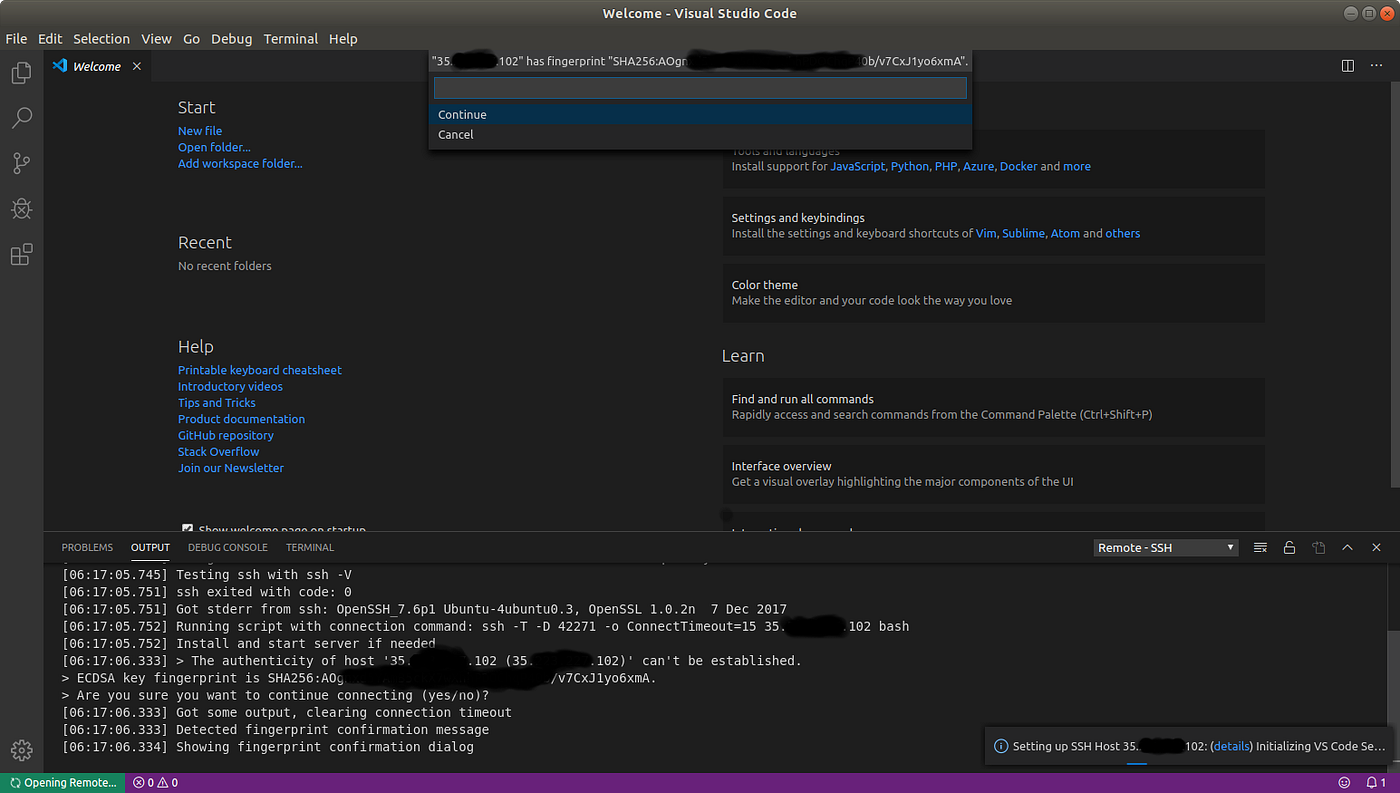Image resolution: width=1400 pixels, height=793 pixels.
Task: Open the Extensions sidebar
Action: [21, 254]
